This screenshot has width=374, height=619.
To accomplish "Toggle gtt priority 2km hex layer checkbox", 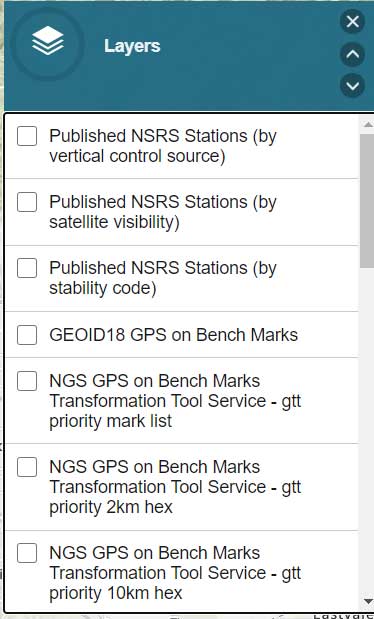I will pyautogui.click(x=27, y=467).
